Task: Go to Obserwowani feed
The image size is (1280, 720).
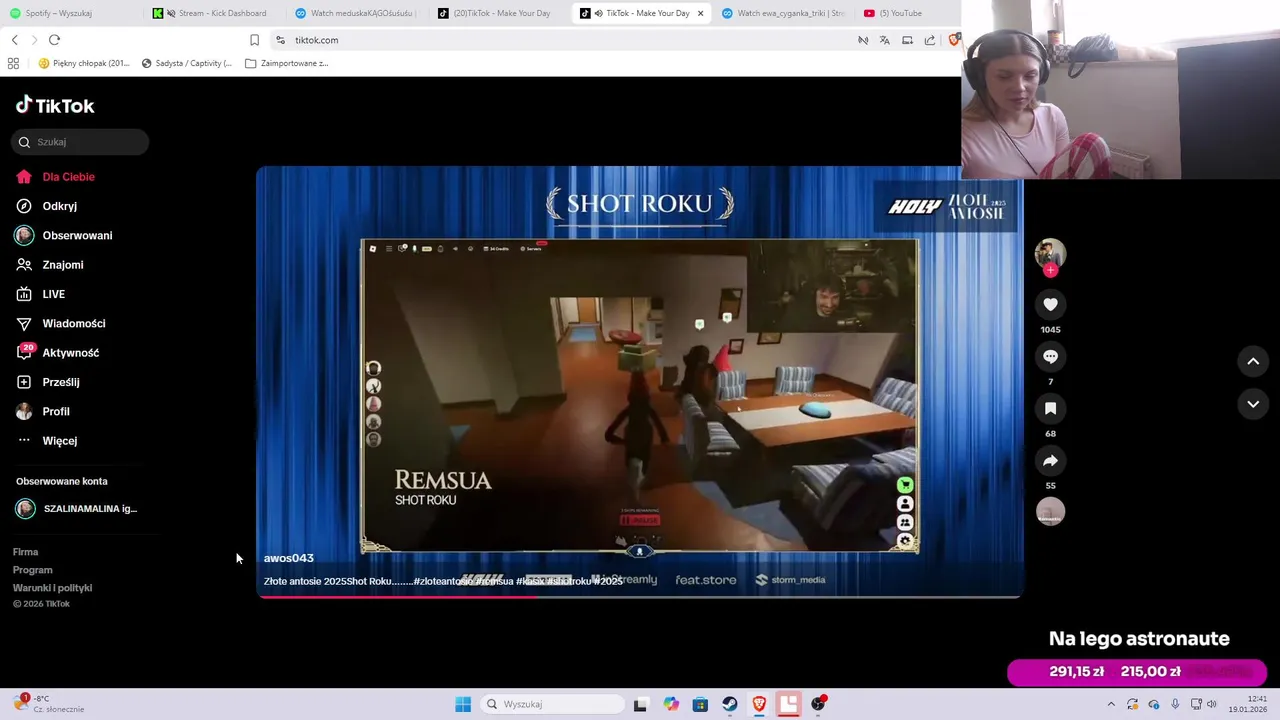Action: point(64,236)
